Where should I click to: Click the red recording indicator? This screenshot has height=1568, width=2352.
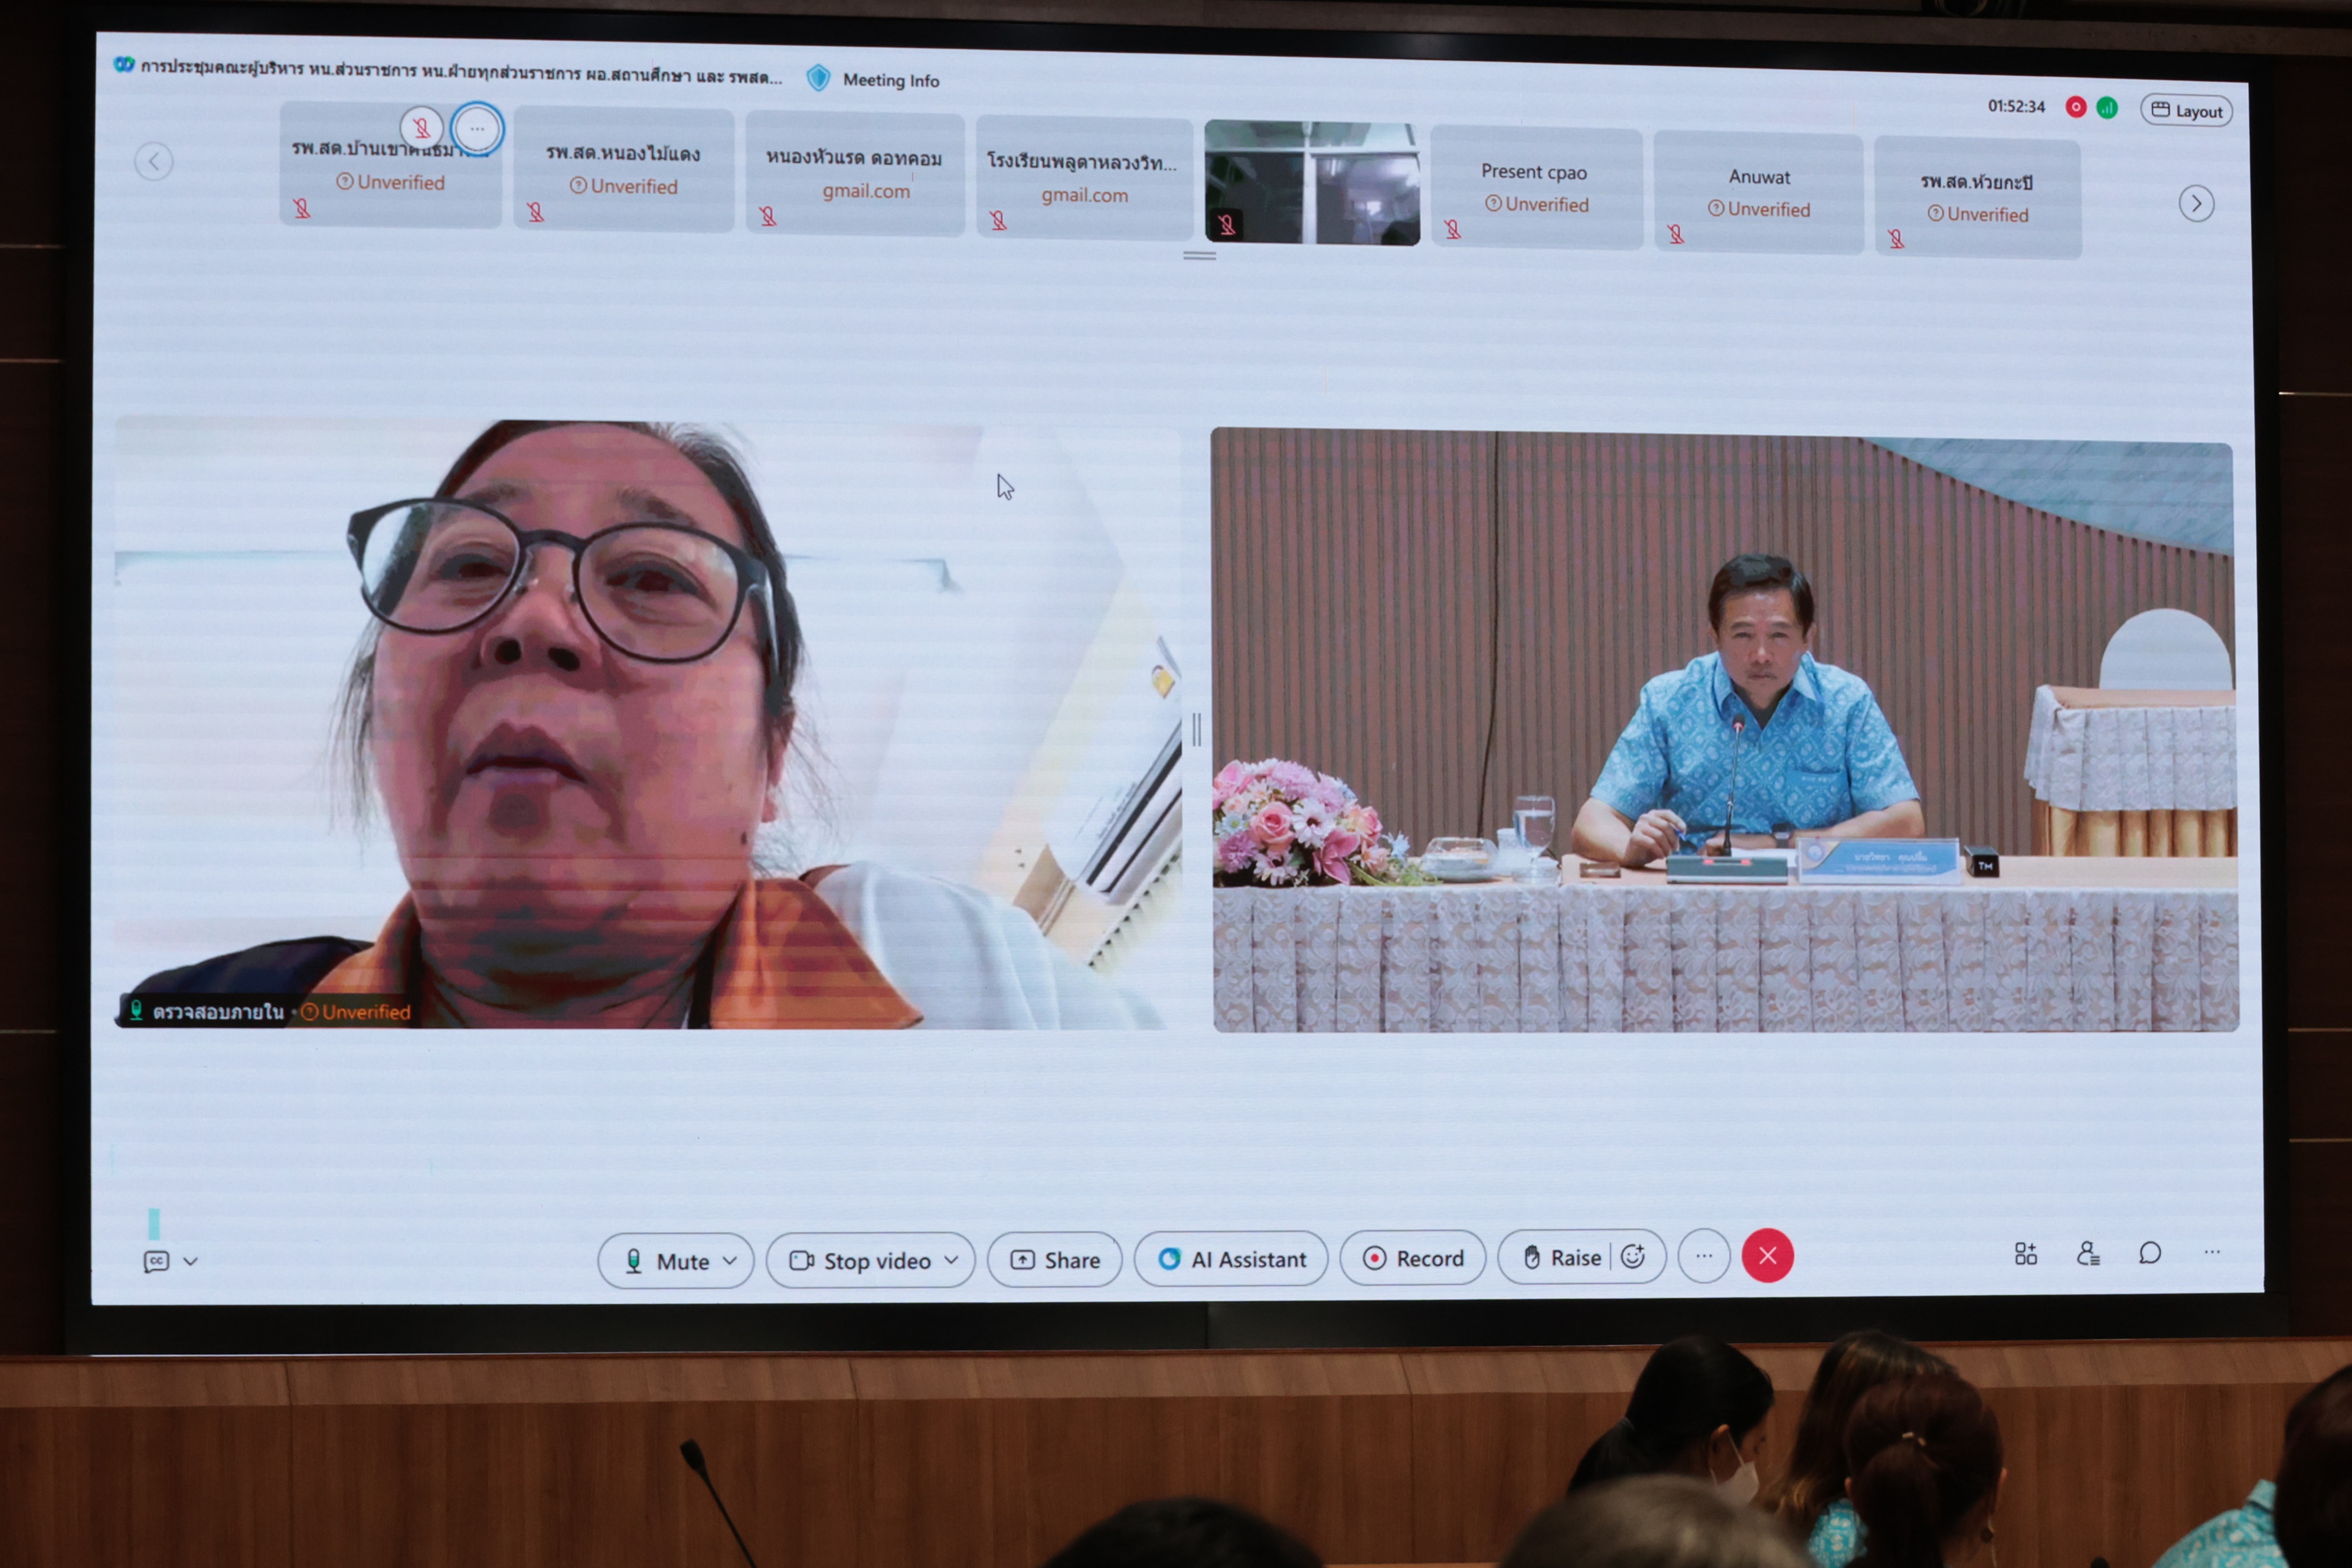click(2075, 107)
